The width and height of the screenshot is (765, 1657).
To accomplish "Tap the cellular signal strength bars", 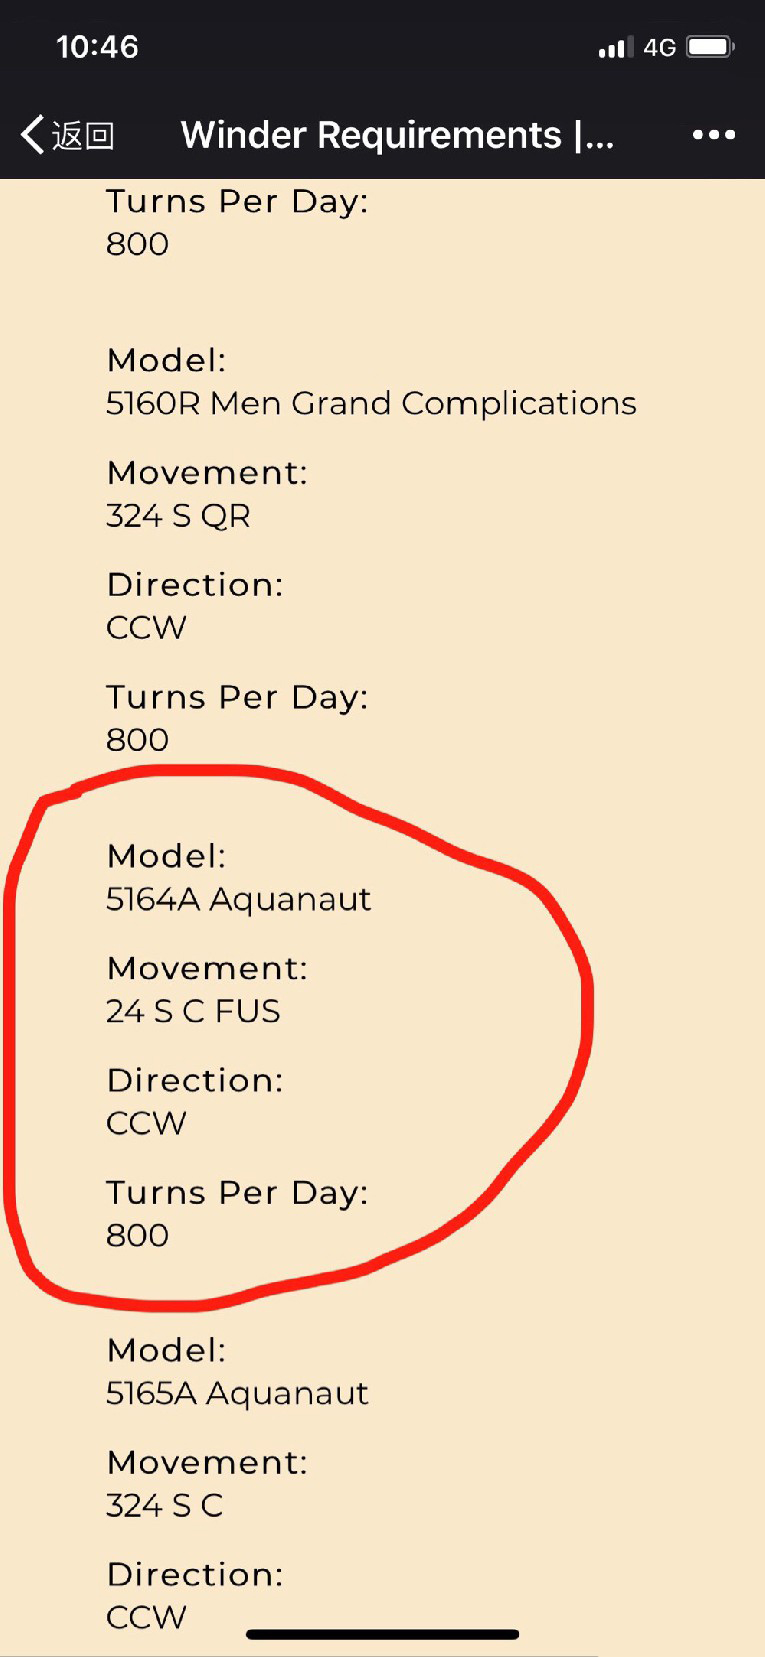I will 615,47.
